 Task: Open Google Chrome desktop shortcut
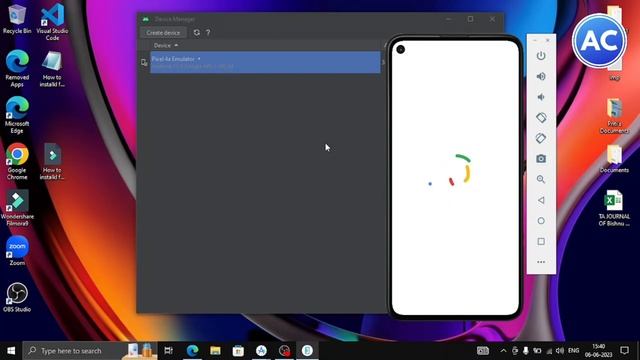[17, 161]
